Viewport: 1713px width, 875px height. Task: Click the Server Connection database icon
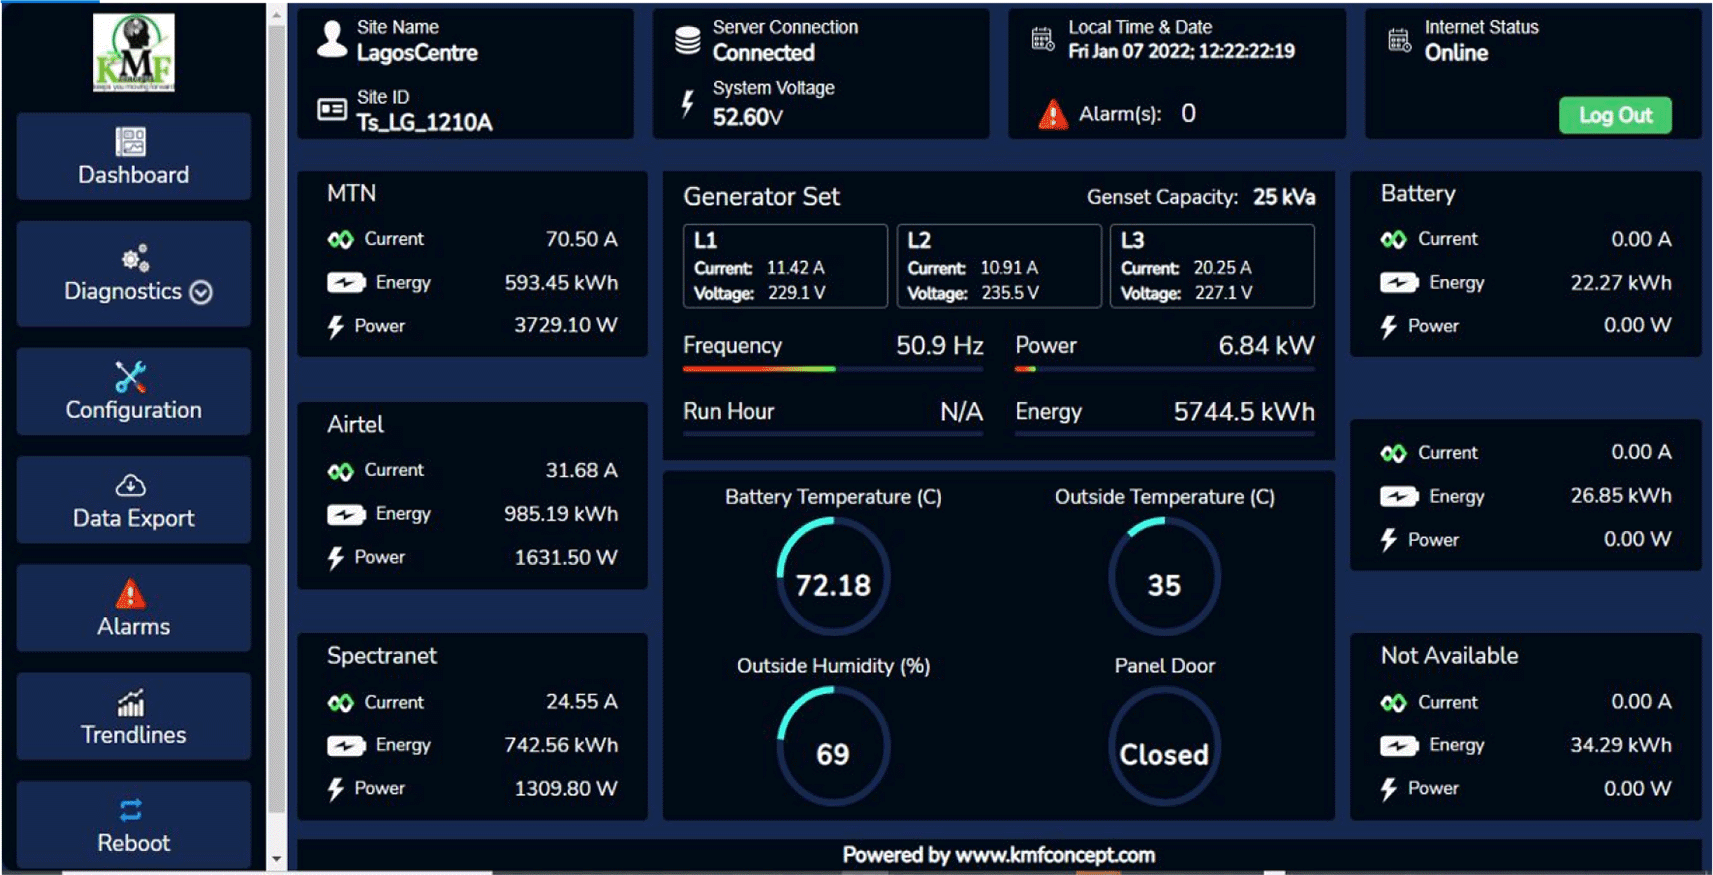tap(688, 40)
